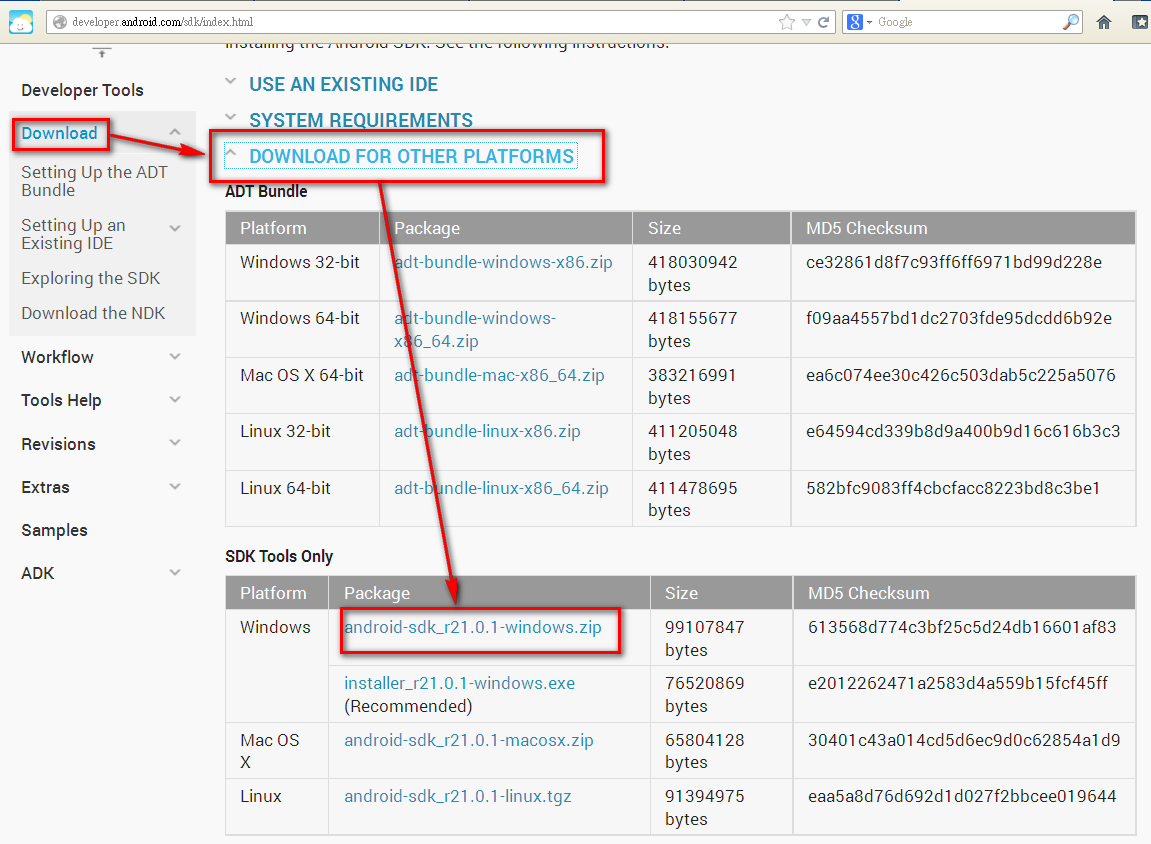The width and height of the screenshot is (1151, 844).
Task: Download android-sdk_r21.0.1-linux.tgz
Action: 457,796
